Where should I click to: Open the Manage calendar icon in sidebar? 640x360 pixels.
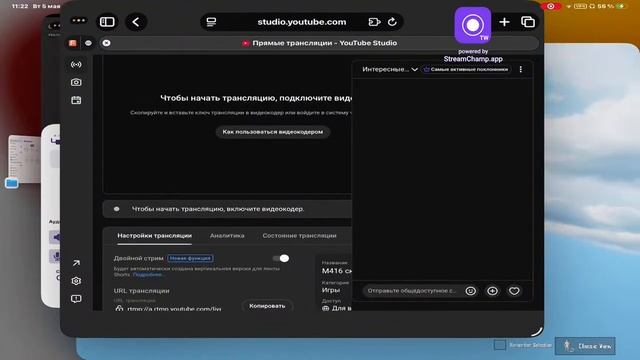(76, 100)
